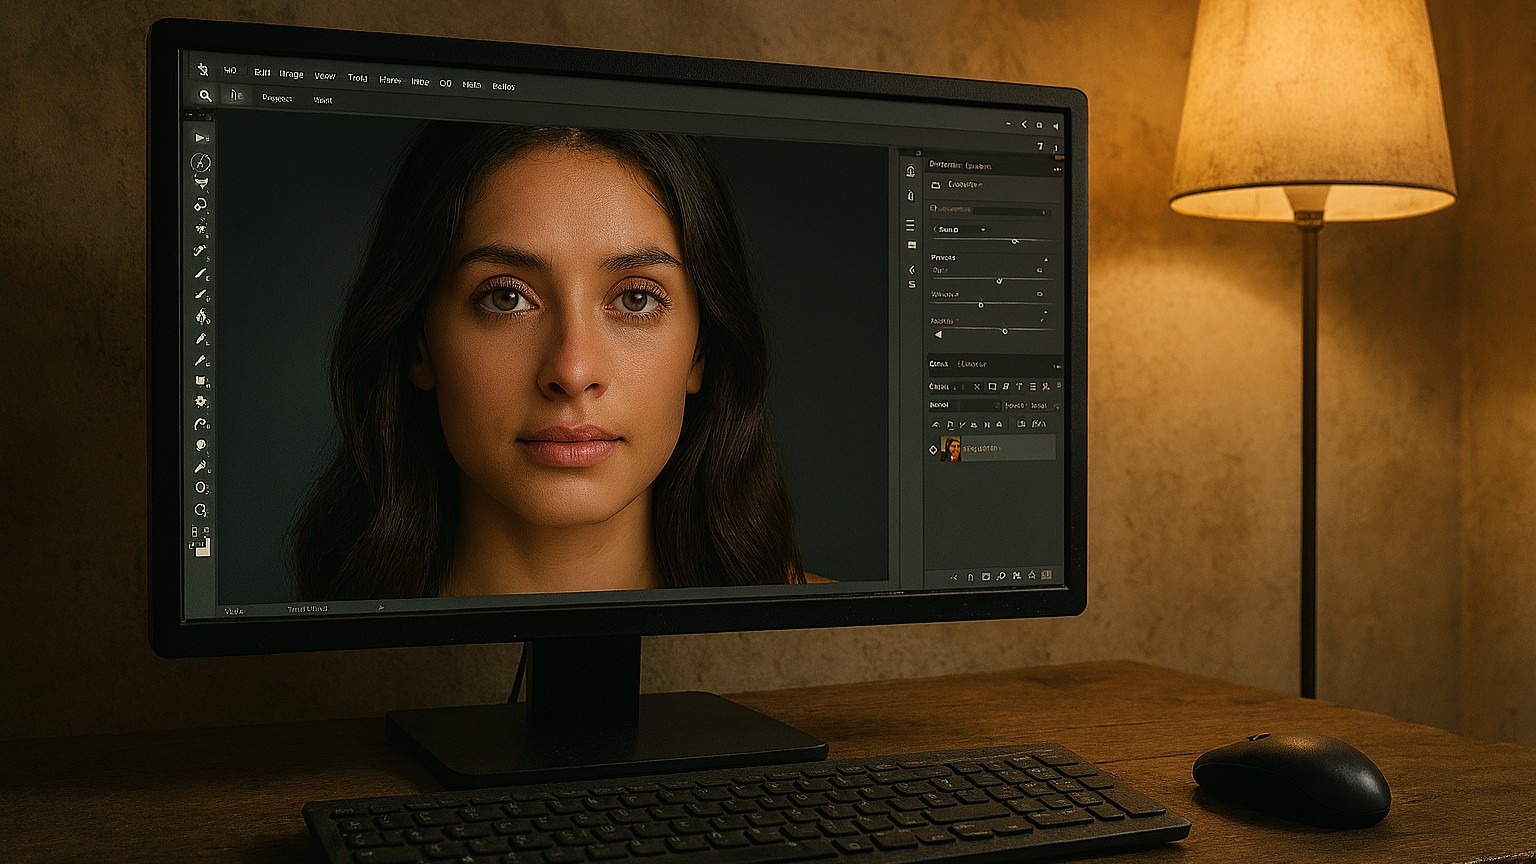Toggle visibility of the portrait layer

(x=933, y=450)
